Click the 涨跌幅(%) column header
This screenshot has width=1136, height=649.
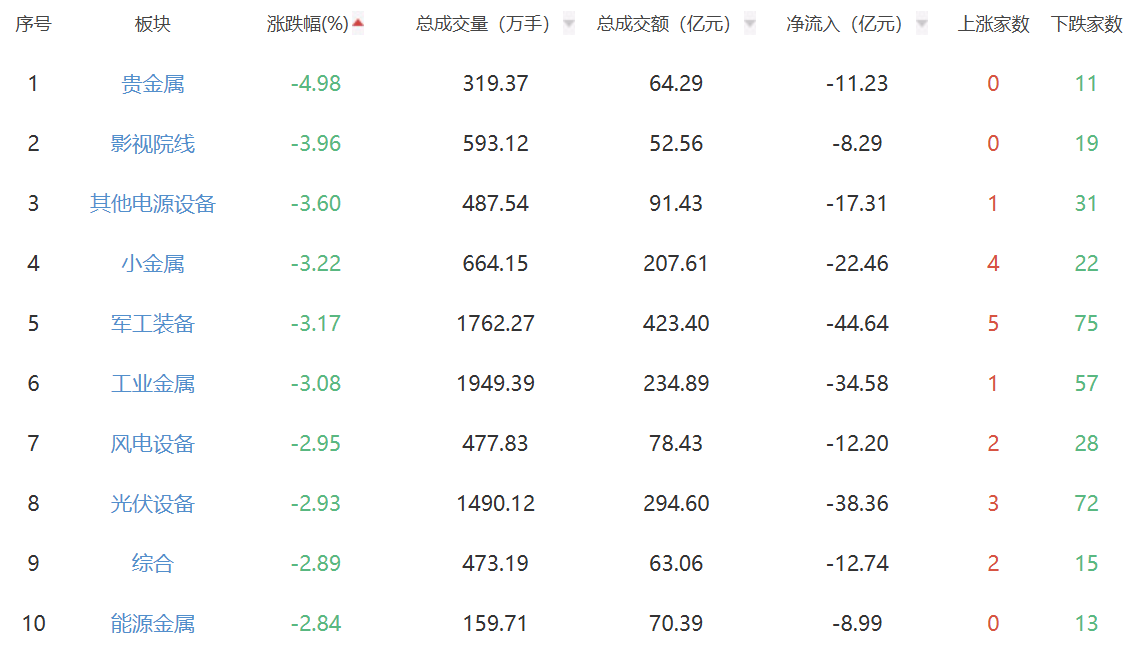pyautogui.click(x=308, y=24)
